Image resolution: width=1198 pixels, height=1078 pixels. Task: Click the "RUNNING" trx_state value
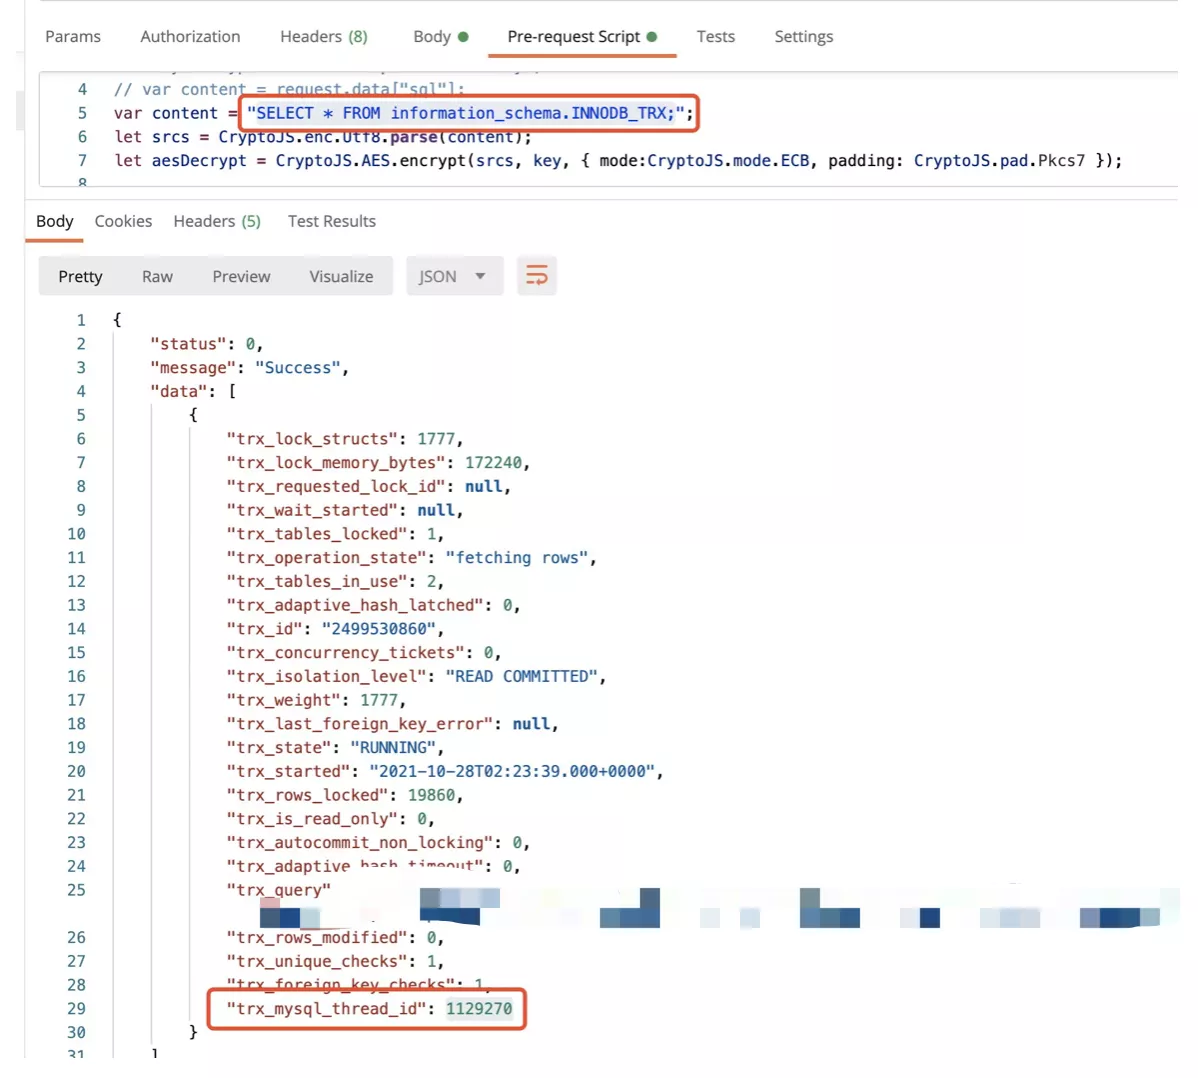coord(393,747)
